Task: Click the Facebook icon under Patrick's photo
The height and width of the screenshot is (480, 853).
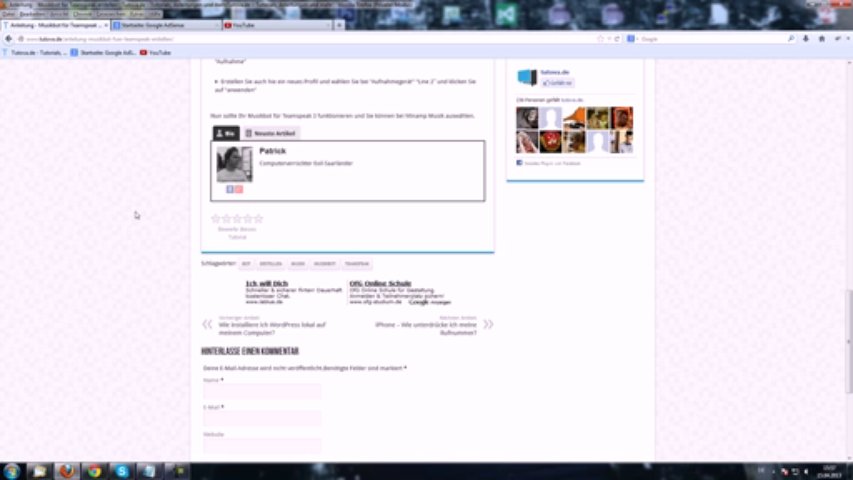Action: [x=230, y=188]
